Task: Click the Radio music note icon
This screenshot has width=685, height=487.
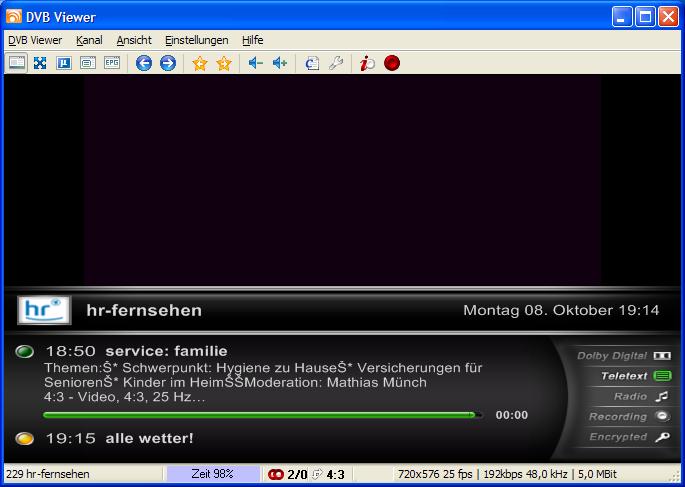Action: [x=662, y=396]
